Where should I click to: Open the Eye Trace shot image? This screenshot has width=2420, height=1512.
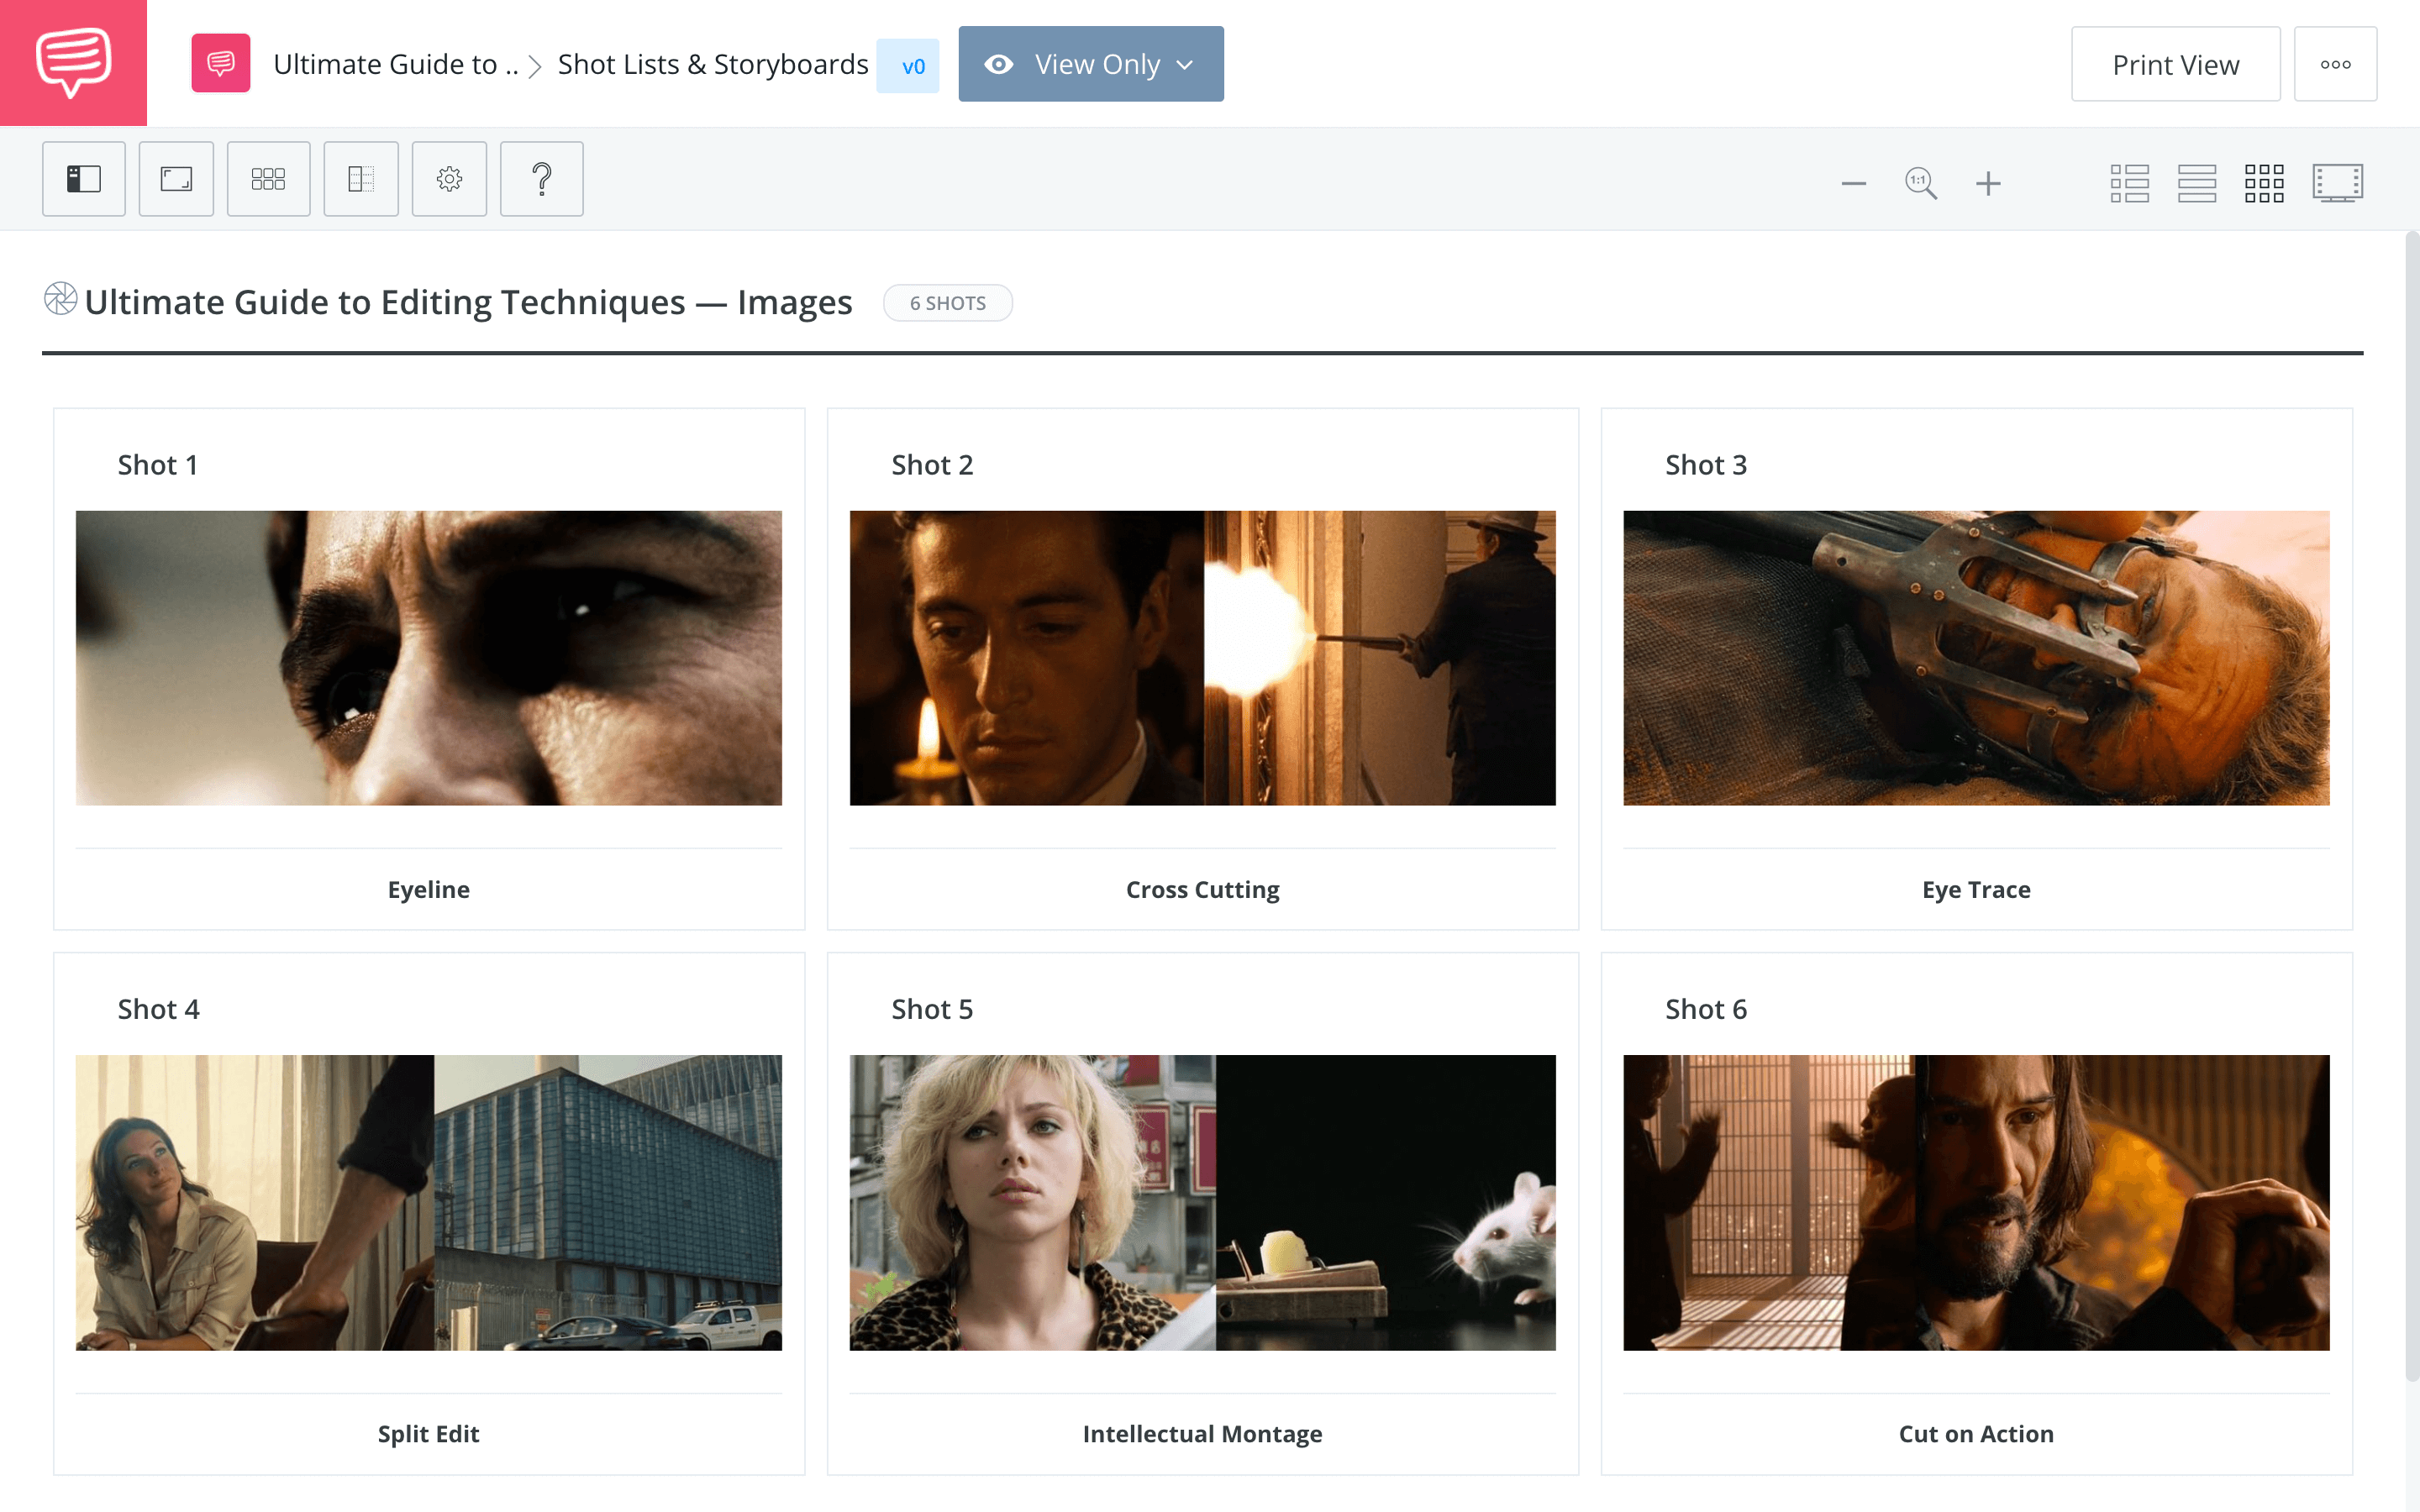point(1976,658)
